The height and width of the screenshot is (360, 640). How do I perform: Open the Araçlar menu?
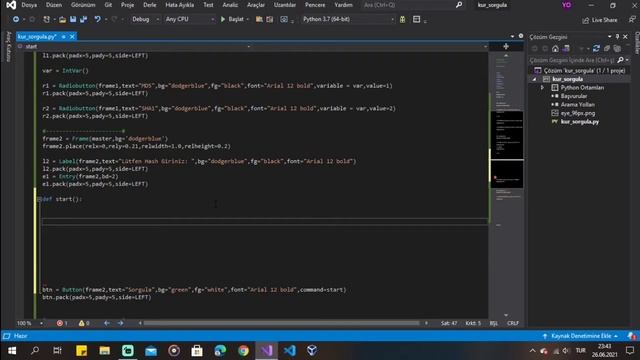point(256,5)
